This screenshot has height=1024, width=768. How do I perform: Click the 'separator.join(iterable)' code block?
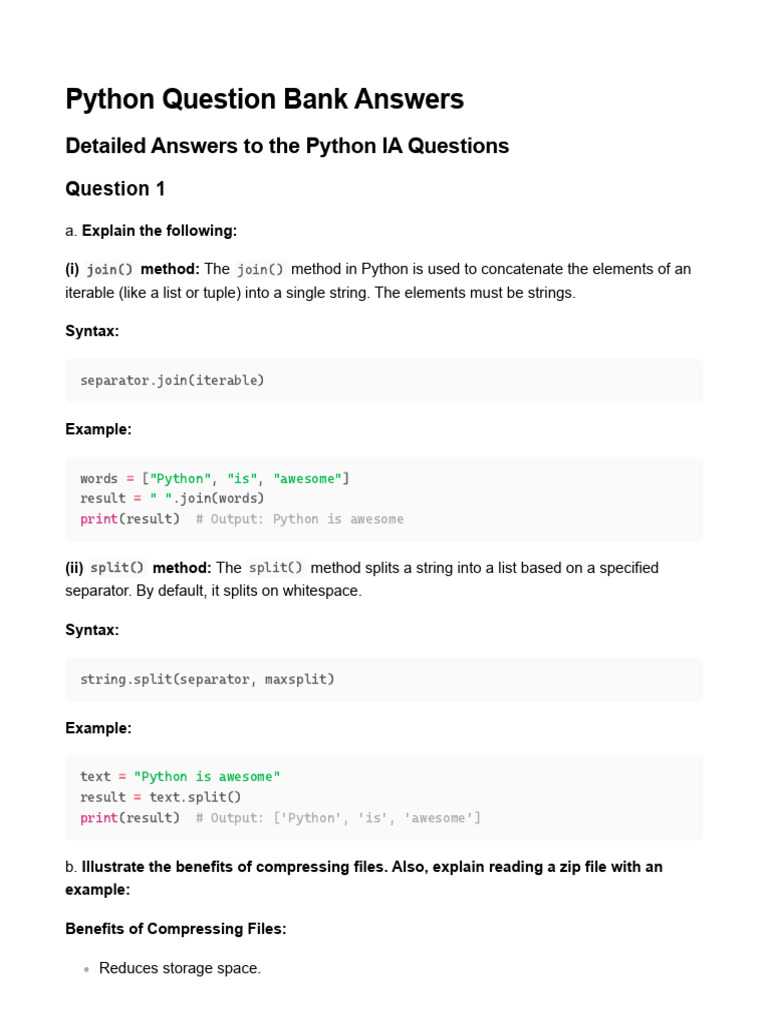pos(172,381)
